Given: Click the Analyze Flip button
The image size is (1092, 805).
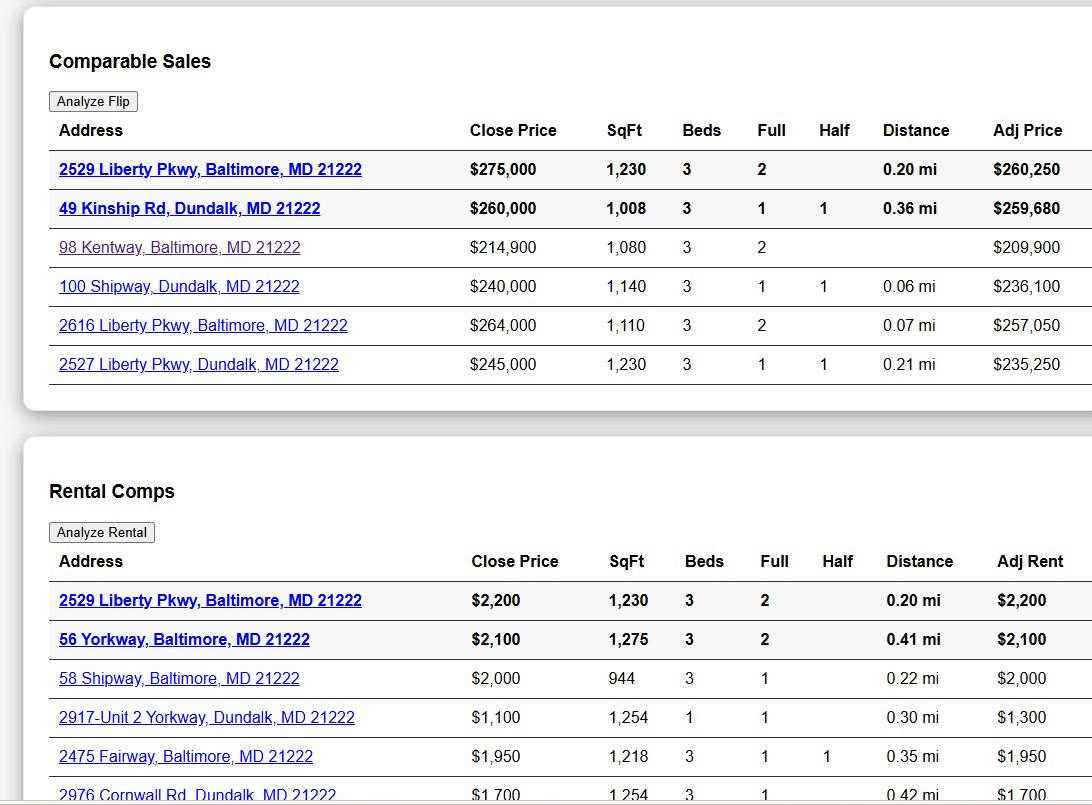Looking at the screenshot, I should pos(93,102).
